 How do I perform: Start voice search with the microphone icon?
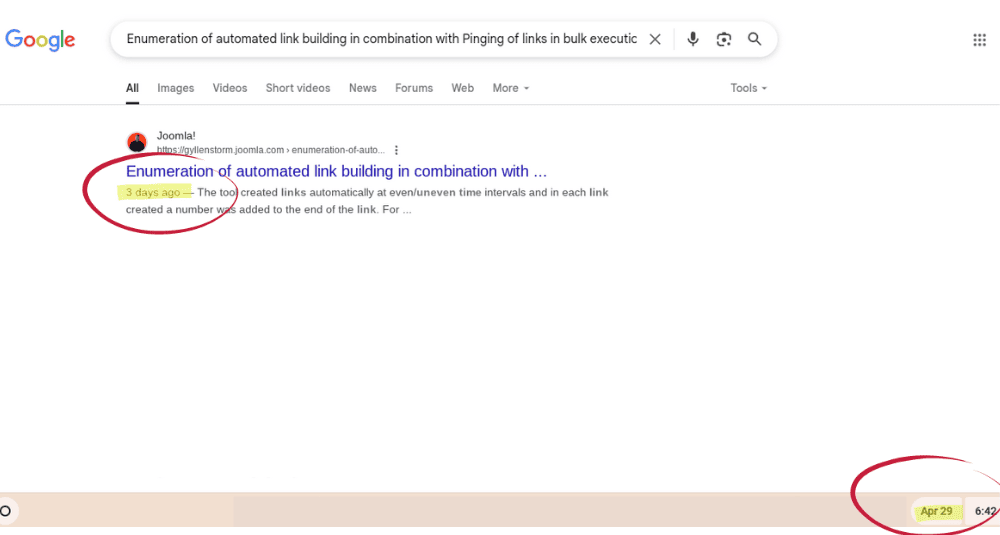click(693, 40)
